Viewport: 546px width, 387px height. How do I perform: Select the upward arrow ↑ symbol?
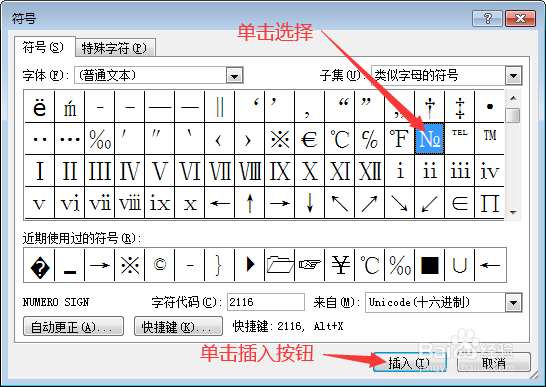pos(249,203)
